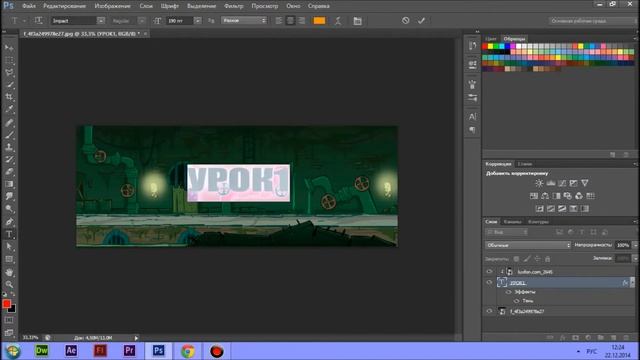Open the layer opacity dropdown arrow
Image resolution: width=640 pixels, height=360 pixels.
(x=635, y=245)
